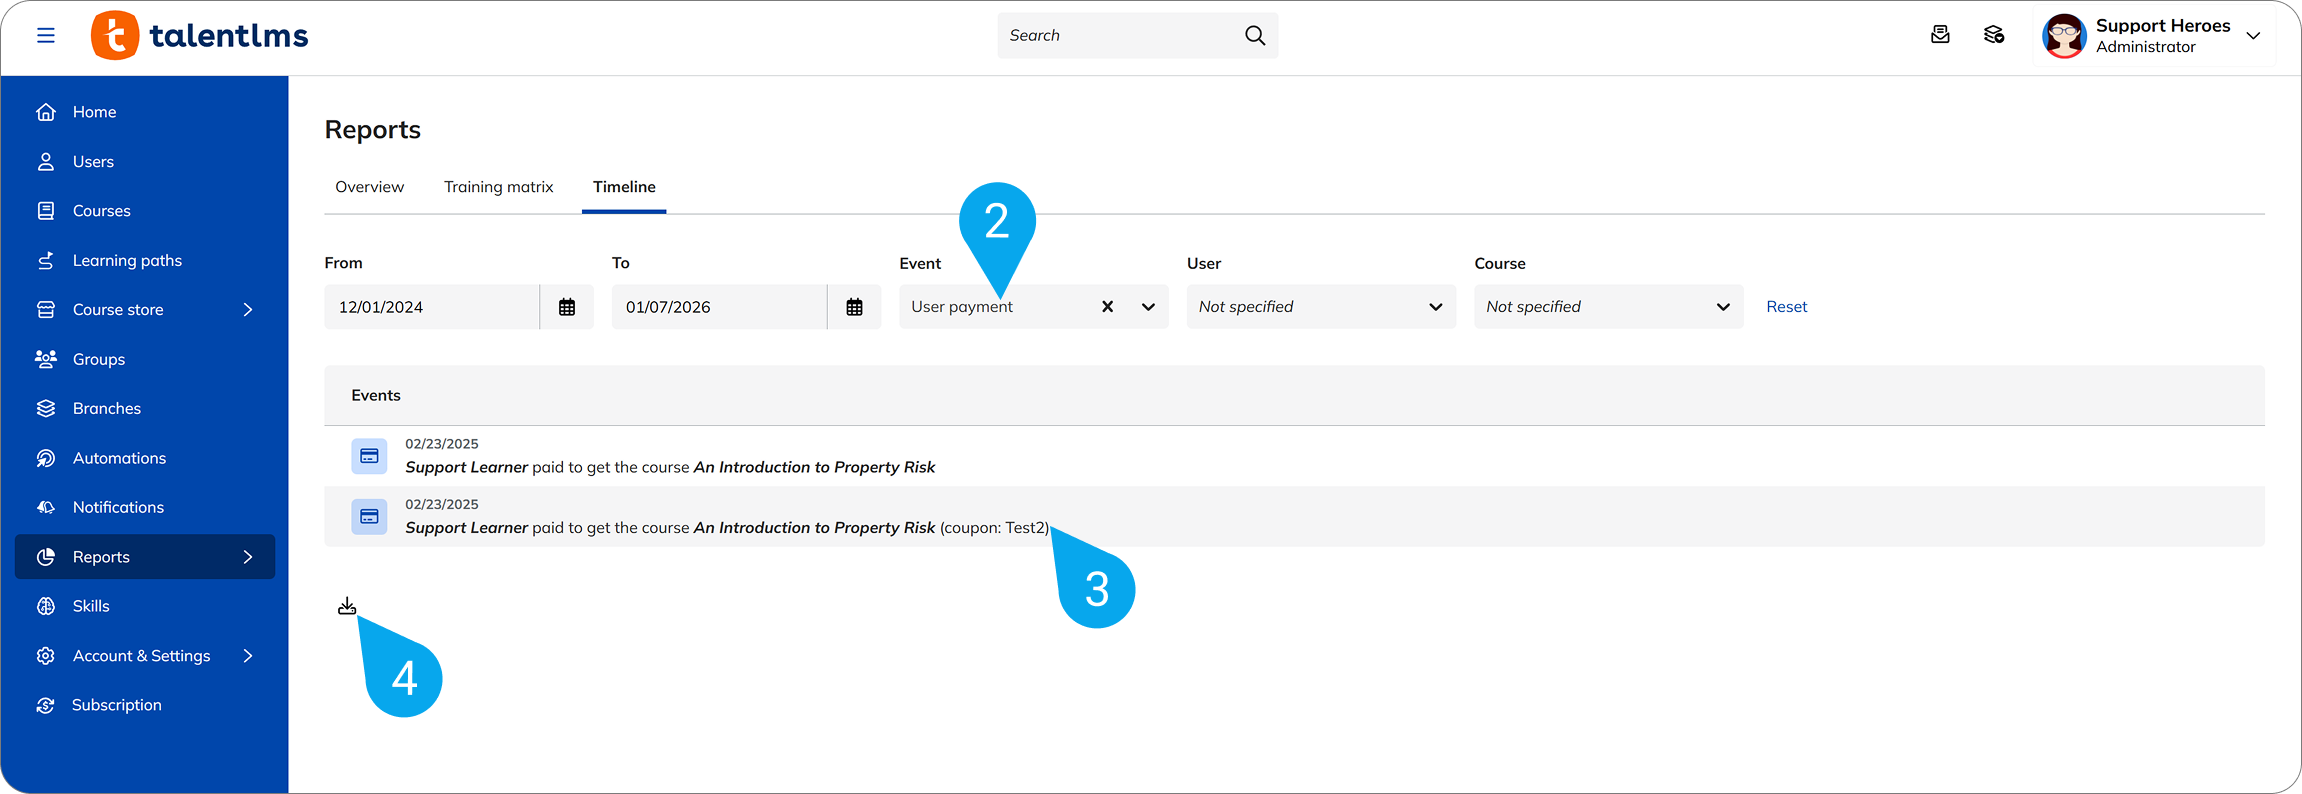
Task: Expand the Course store submenu chevron
Action: click(x=248, y=310)
